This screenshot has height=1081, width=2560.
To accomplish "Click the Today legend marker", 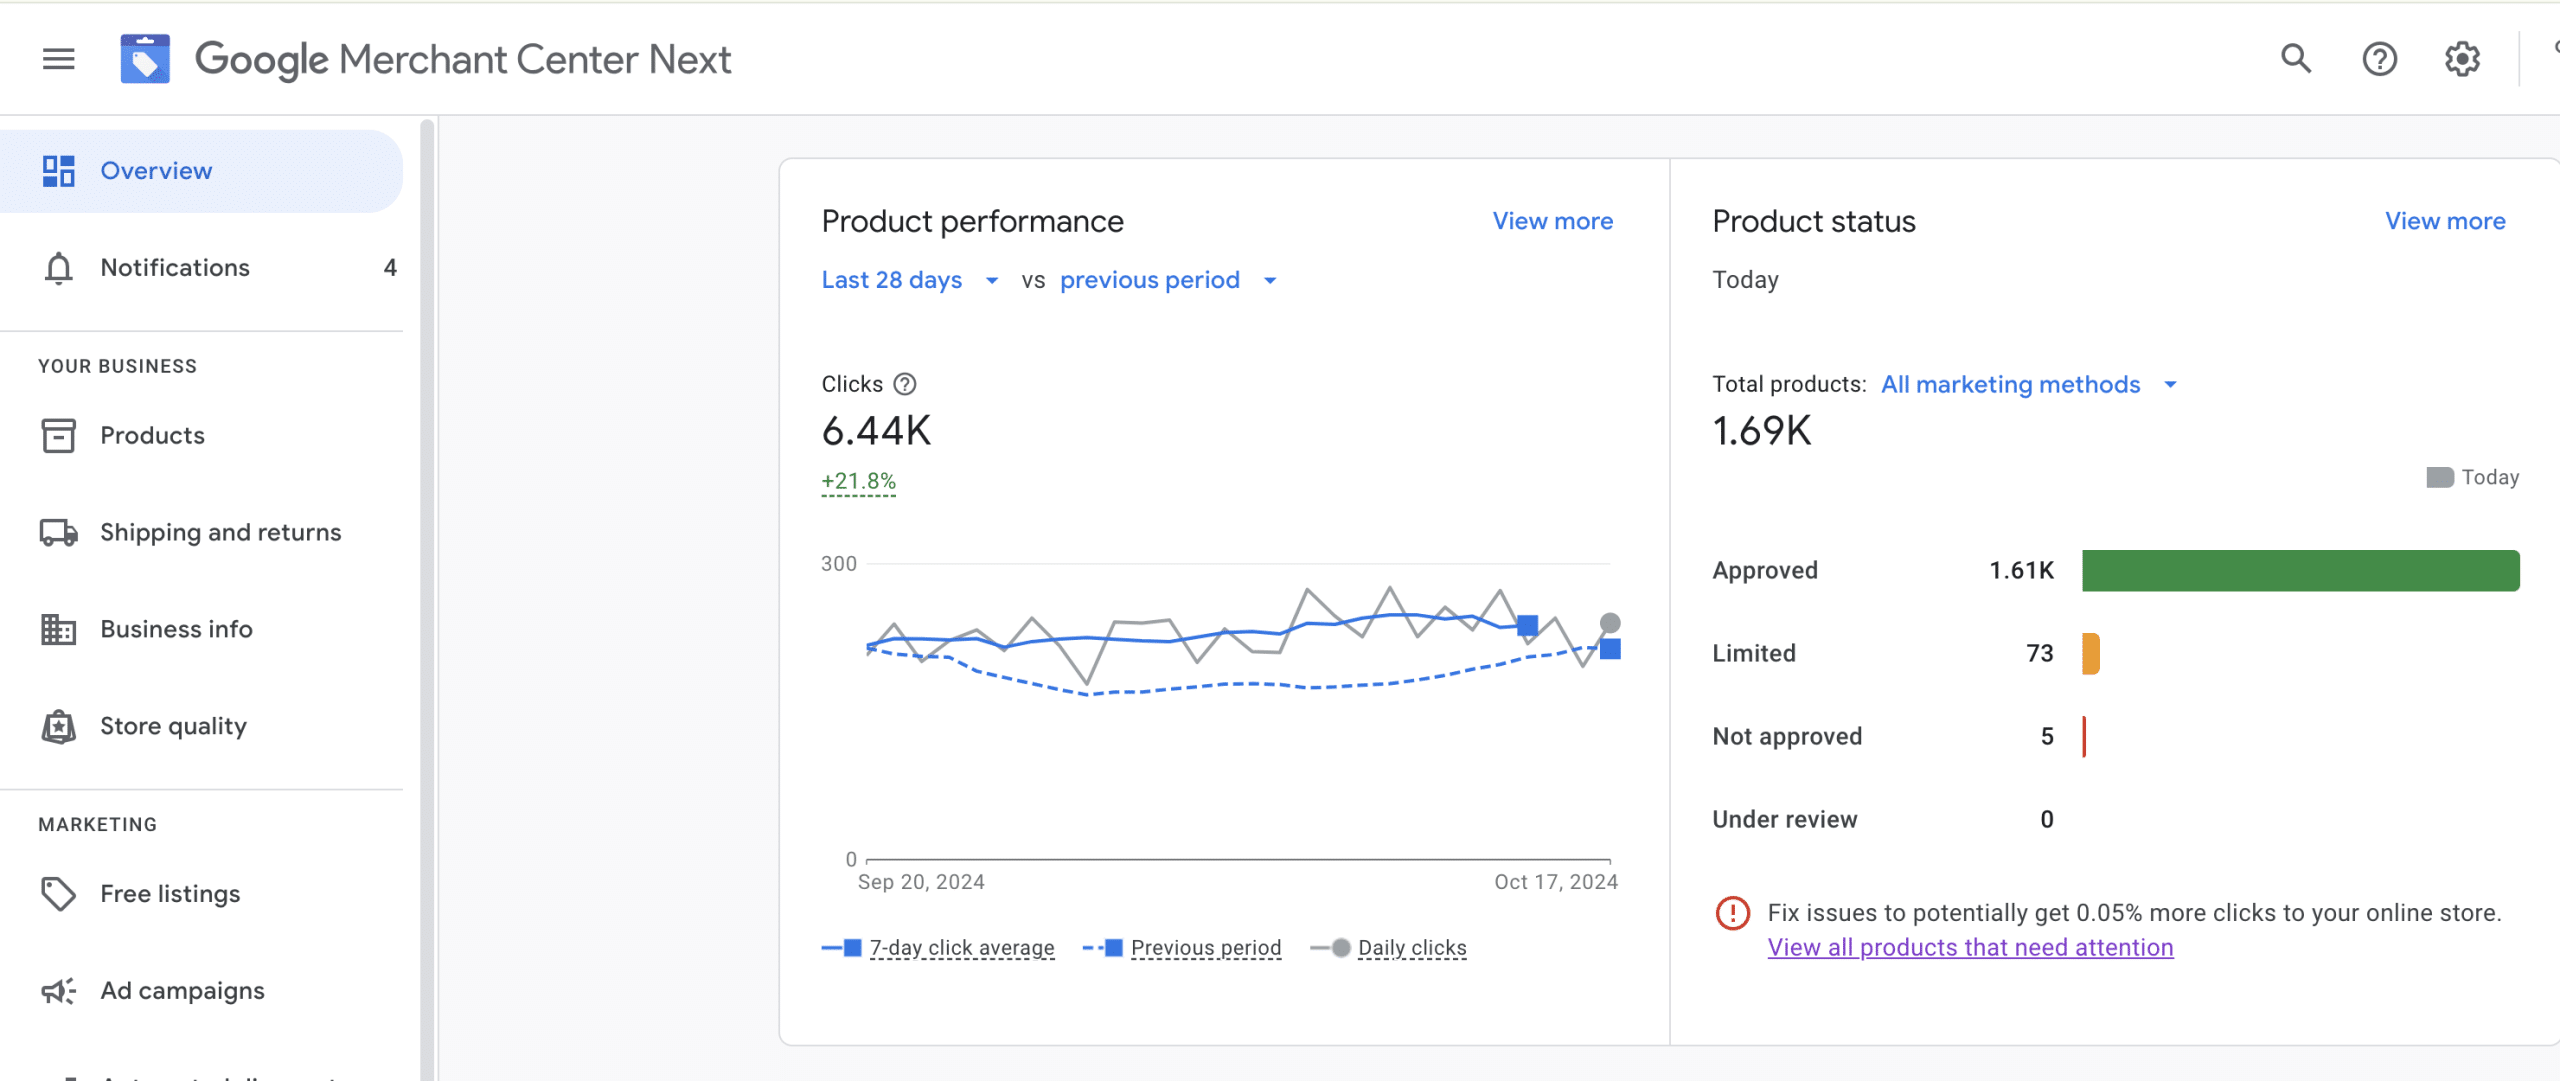I will click(2440, 478).
